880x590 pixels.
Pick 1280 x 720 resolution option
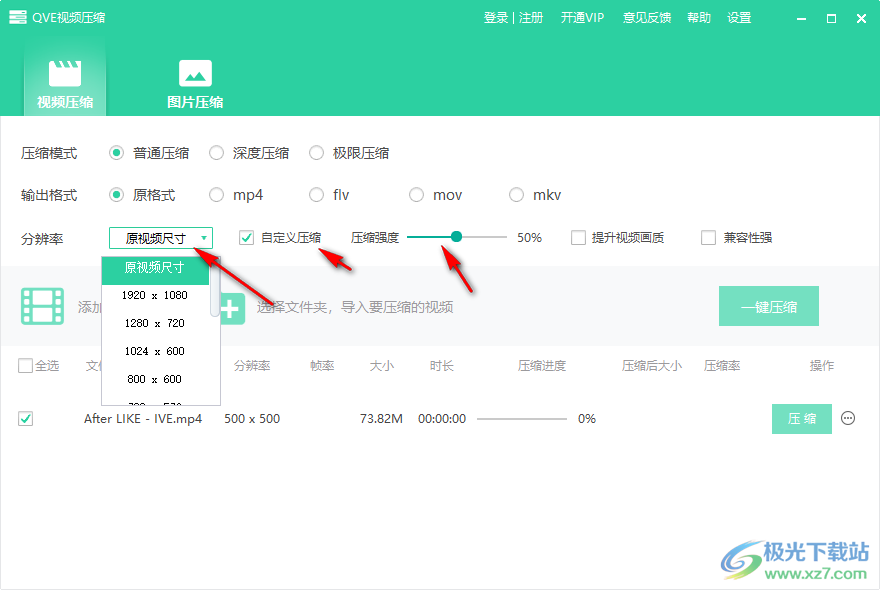coord(155,323)
